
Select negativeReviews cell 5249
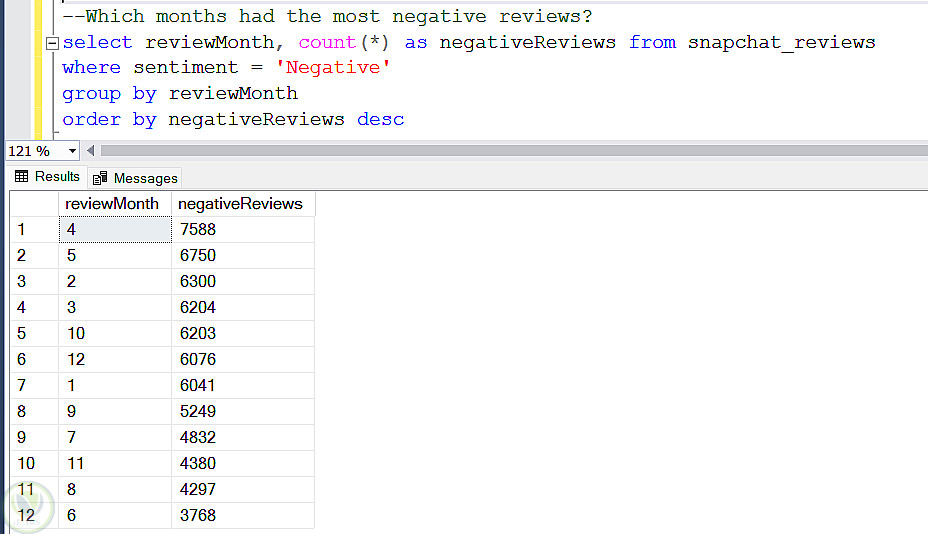(x=243, y=411)
